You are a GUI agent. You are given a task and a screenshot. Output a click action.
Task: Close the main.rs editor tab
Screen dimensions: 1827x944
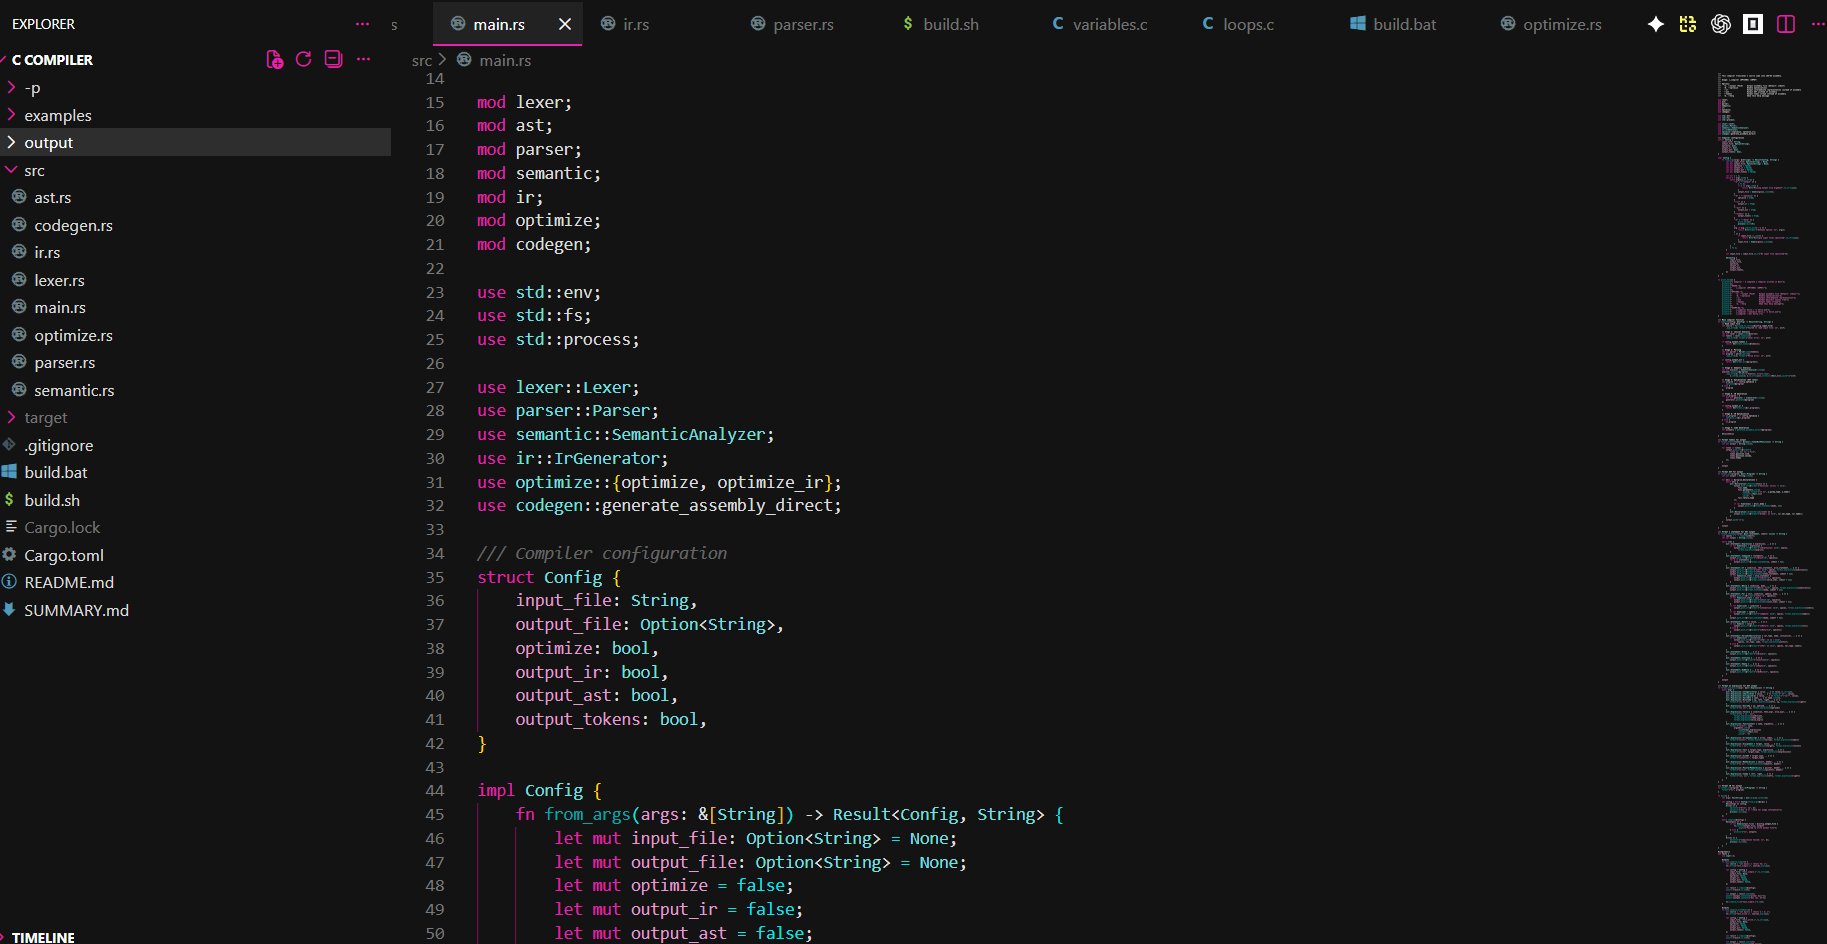pos(565,24)
